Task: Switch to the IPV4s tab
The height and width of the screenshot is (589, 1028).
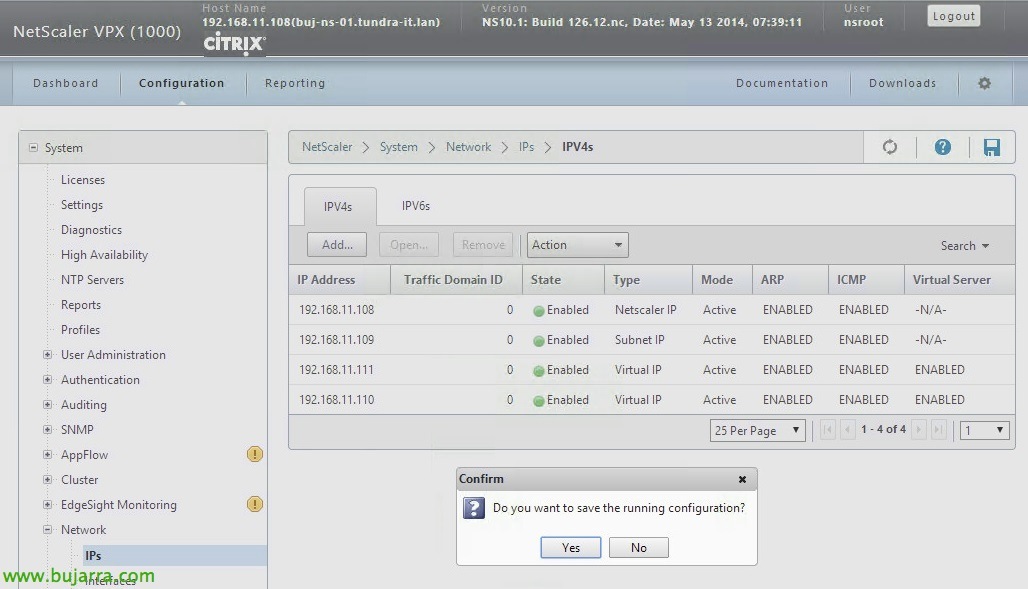Action: click(x=340, y=207)
